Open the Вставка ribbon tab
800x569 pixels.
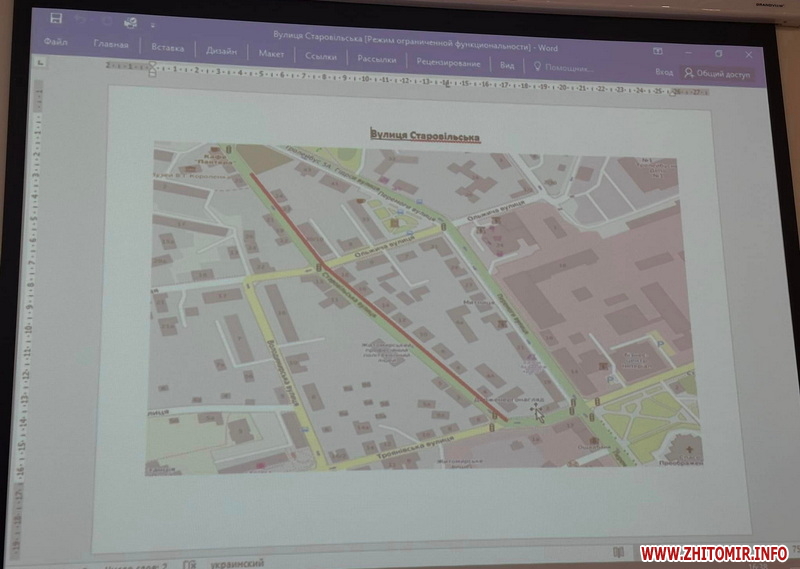tap(168, 47)
